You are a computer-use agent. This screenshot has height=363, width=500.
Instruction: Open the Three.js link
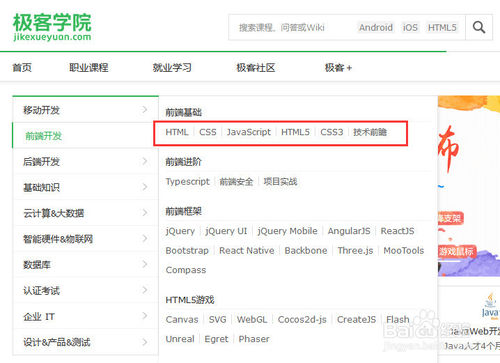coord(355,251)
